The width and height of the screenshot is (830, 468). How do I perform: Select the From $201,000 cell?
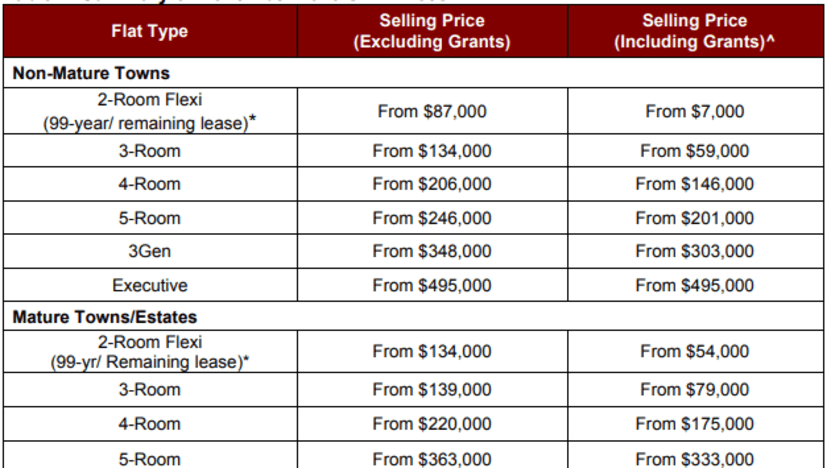click(695, 218)
